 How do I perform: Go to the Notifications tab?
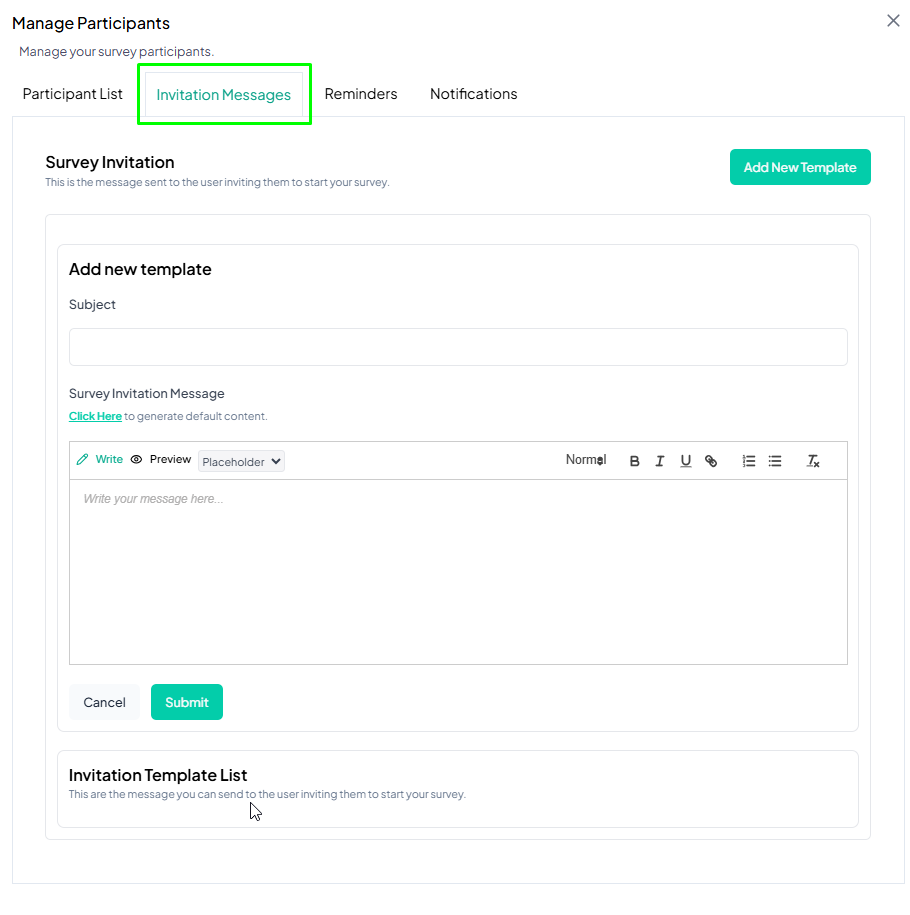[473, 94]
